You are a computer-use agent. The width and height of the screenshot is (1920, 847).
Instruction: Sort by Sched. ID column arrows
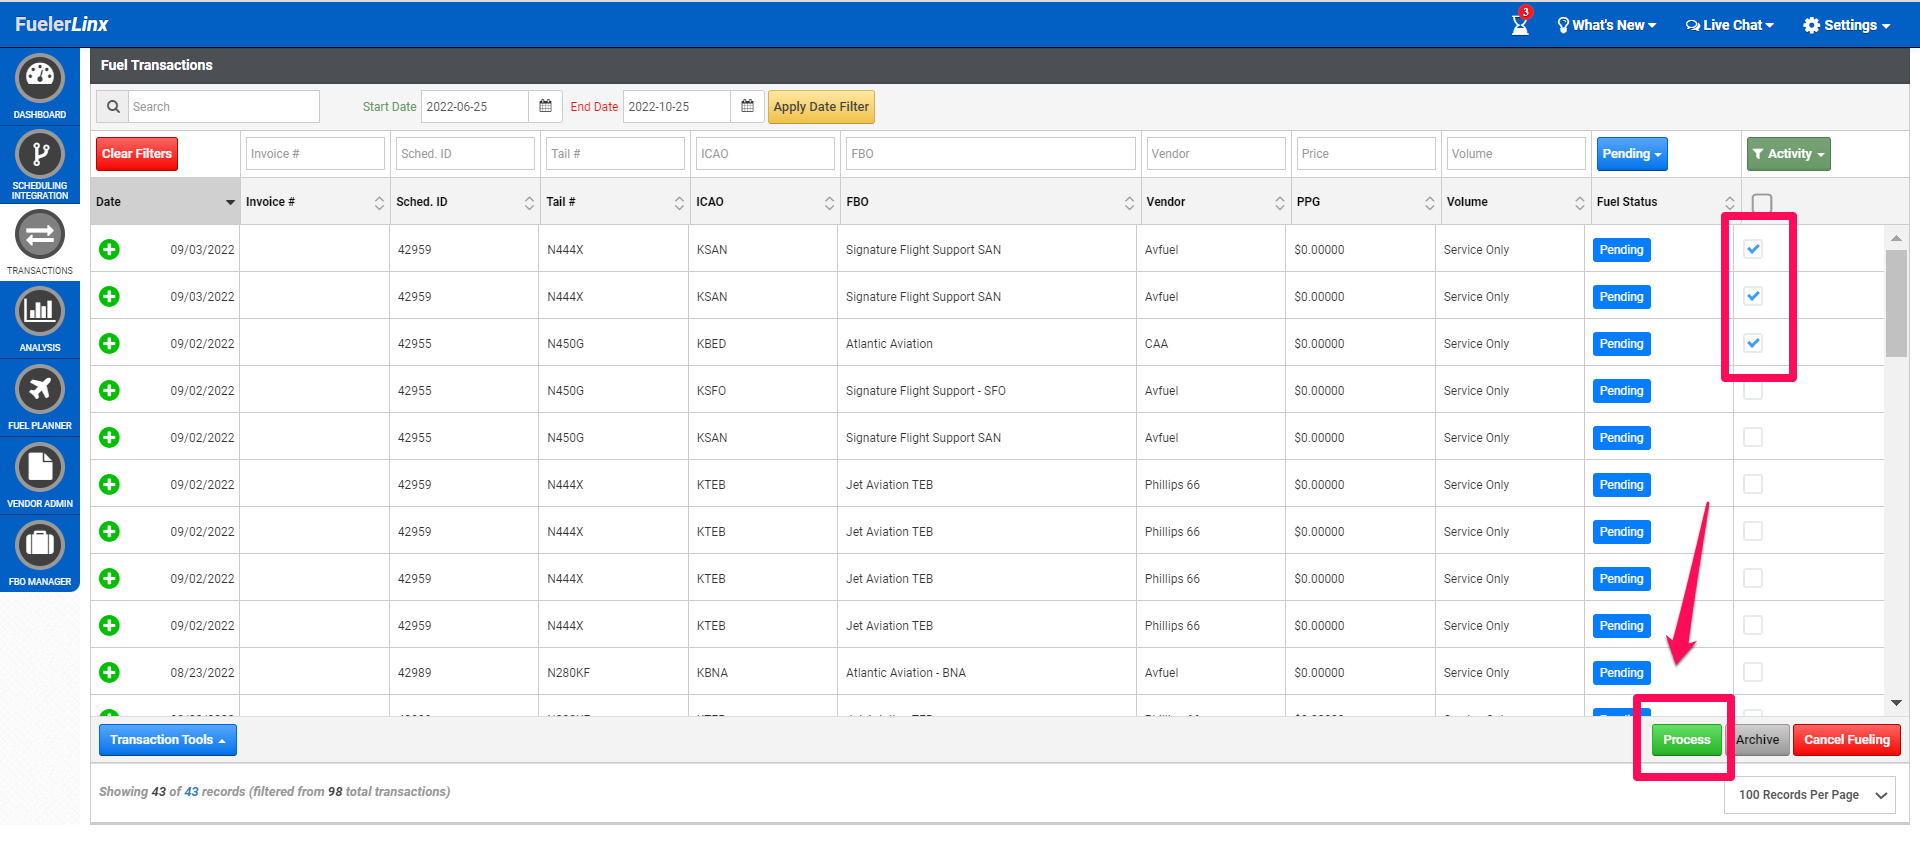(x=529, y=202)
